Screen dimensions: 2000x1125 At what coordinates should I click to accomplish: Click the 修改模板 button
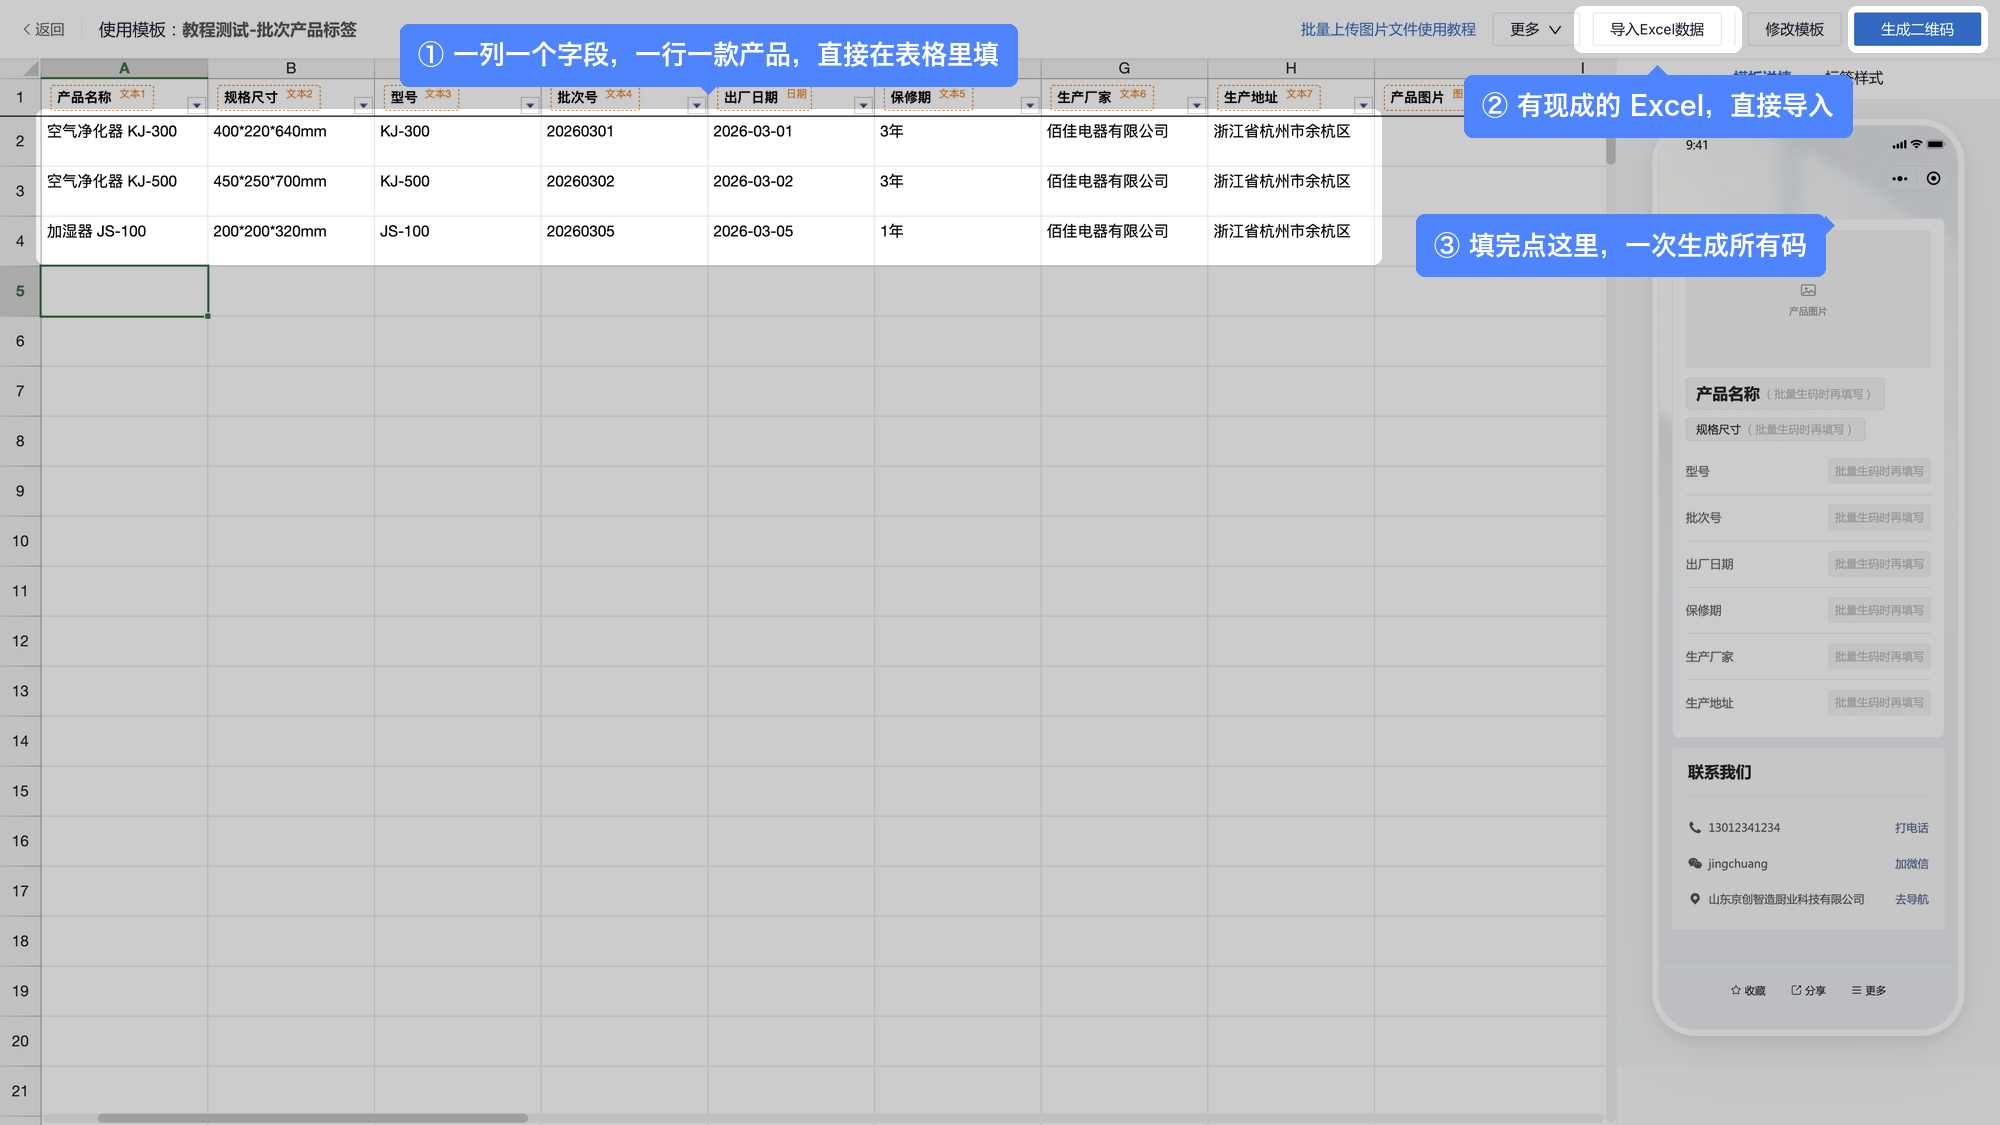tap(1794, 29)
